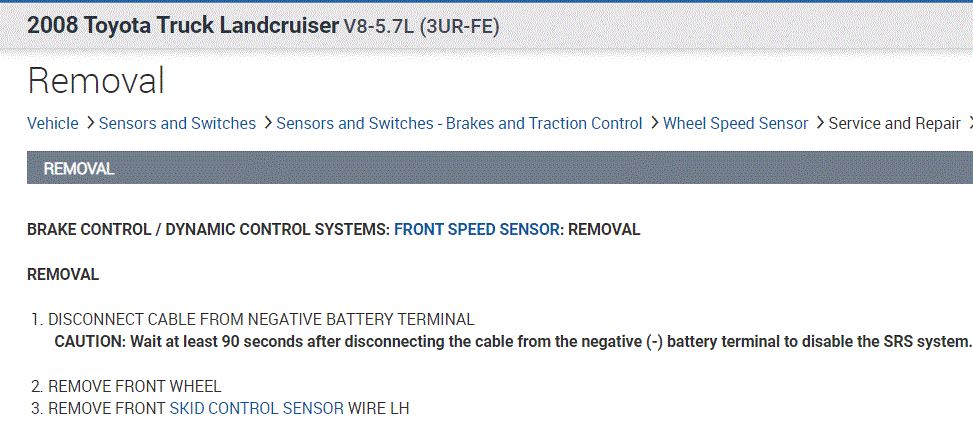This screenshot has width=973, height=433.
Task: Click step 1 Disconnect Cable from Negative Battery
Action: (260, 319)
